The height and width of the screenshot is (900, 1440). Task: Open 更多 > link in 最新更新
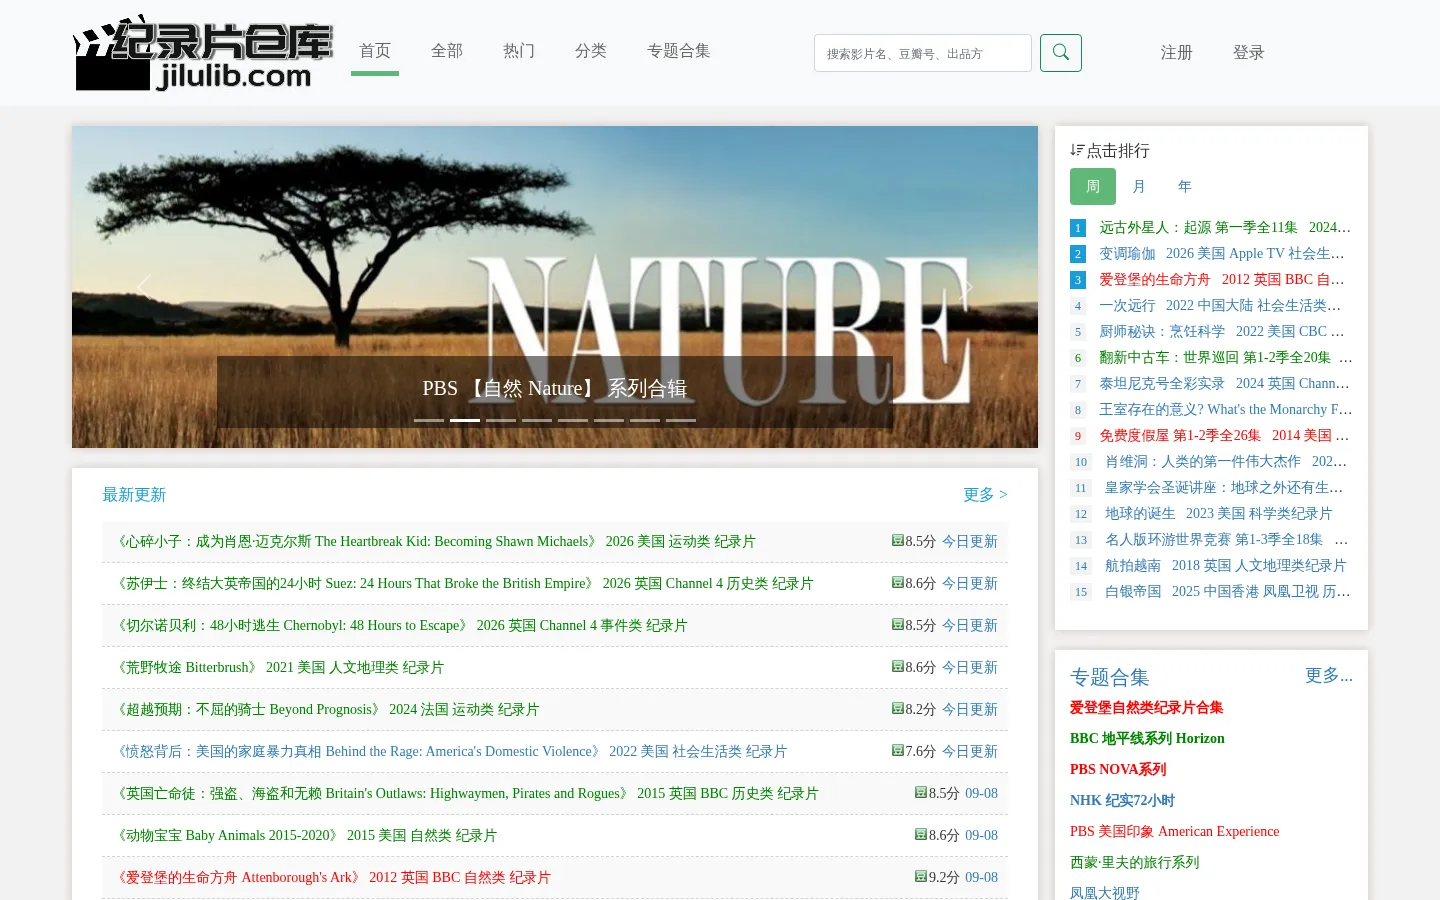pyautogui.click(x=985, y=495)
